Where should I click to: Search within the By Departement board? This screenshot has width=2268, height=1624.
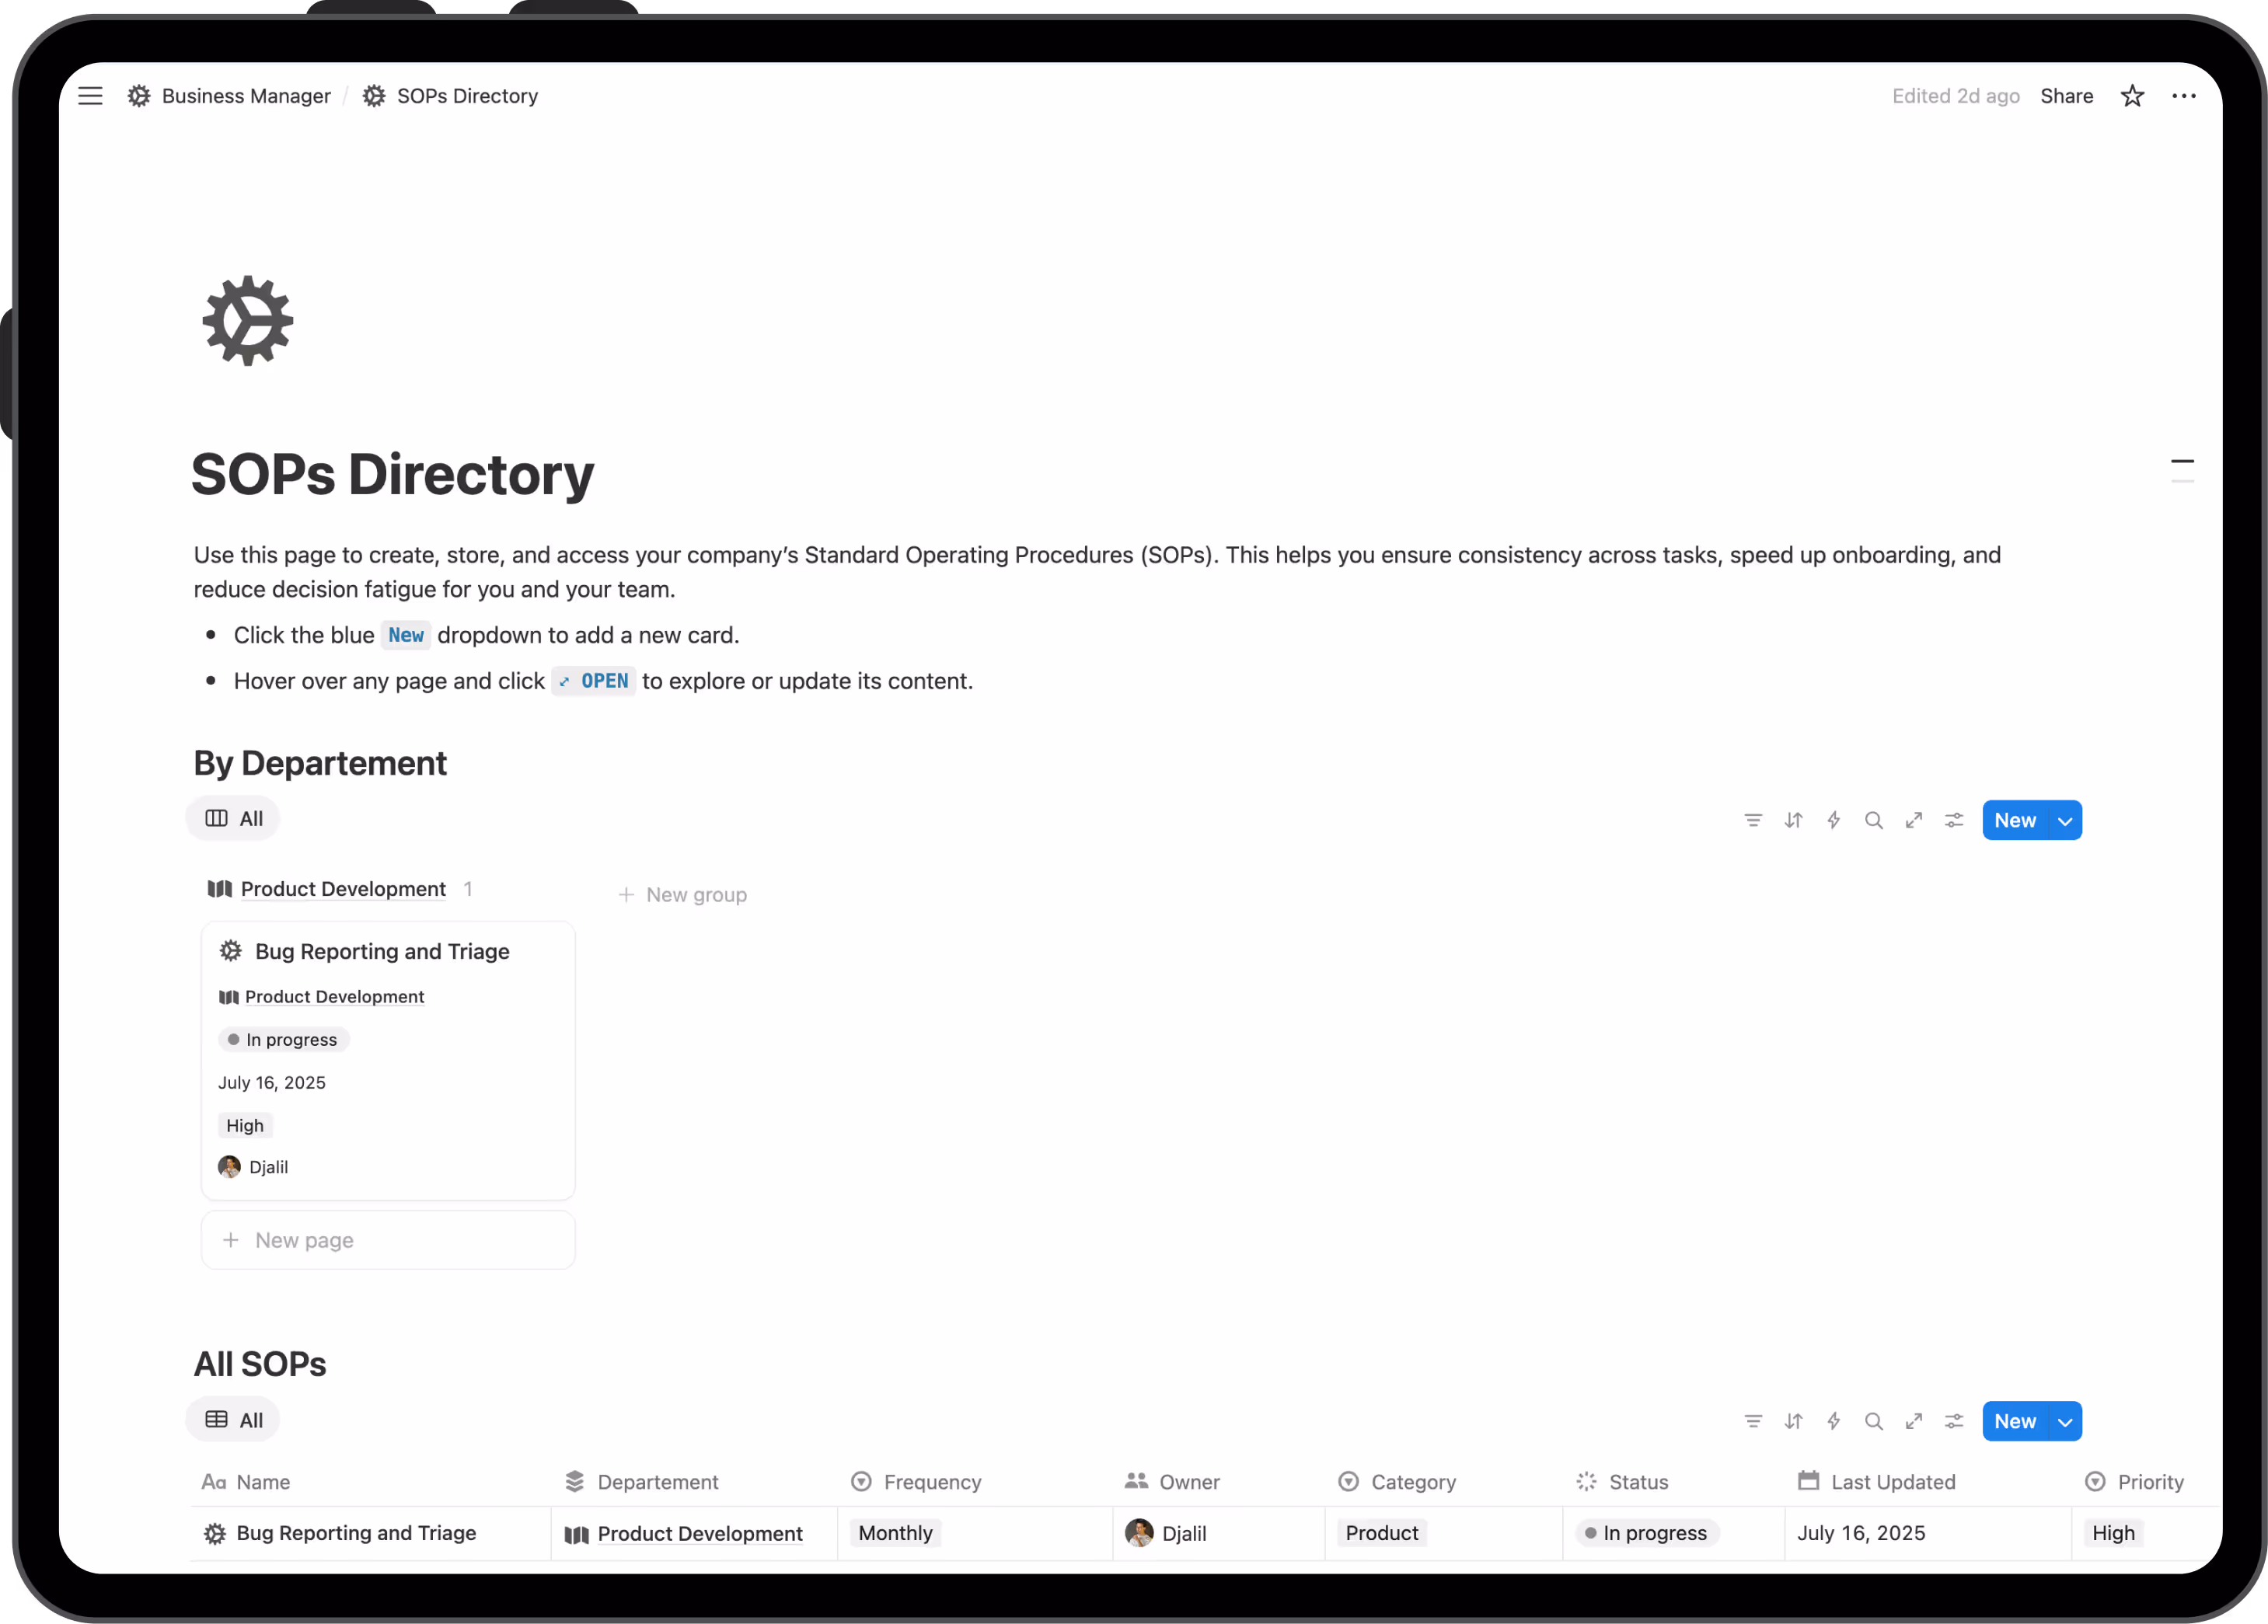click(x=1873, y=820)
